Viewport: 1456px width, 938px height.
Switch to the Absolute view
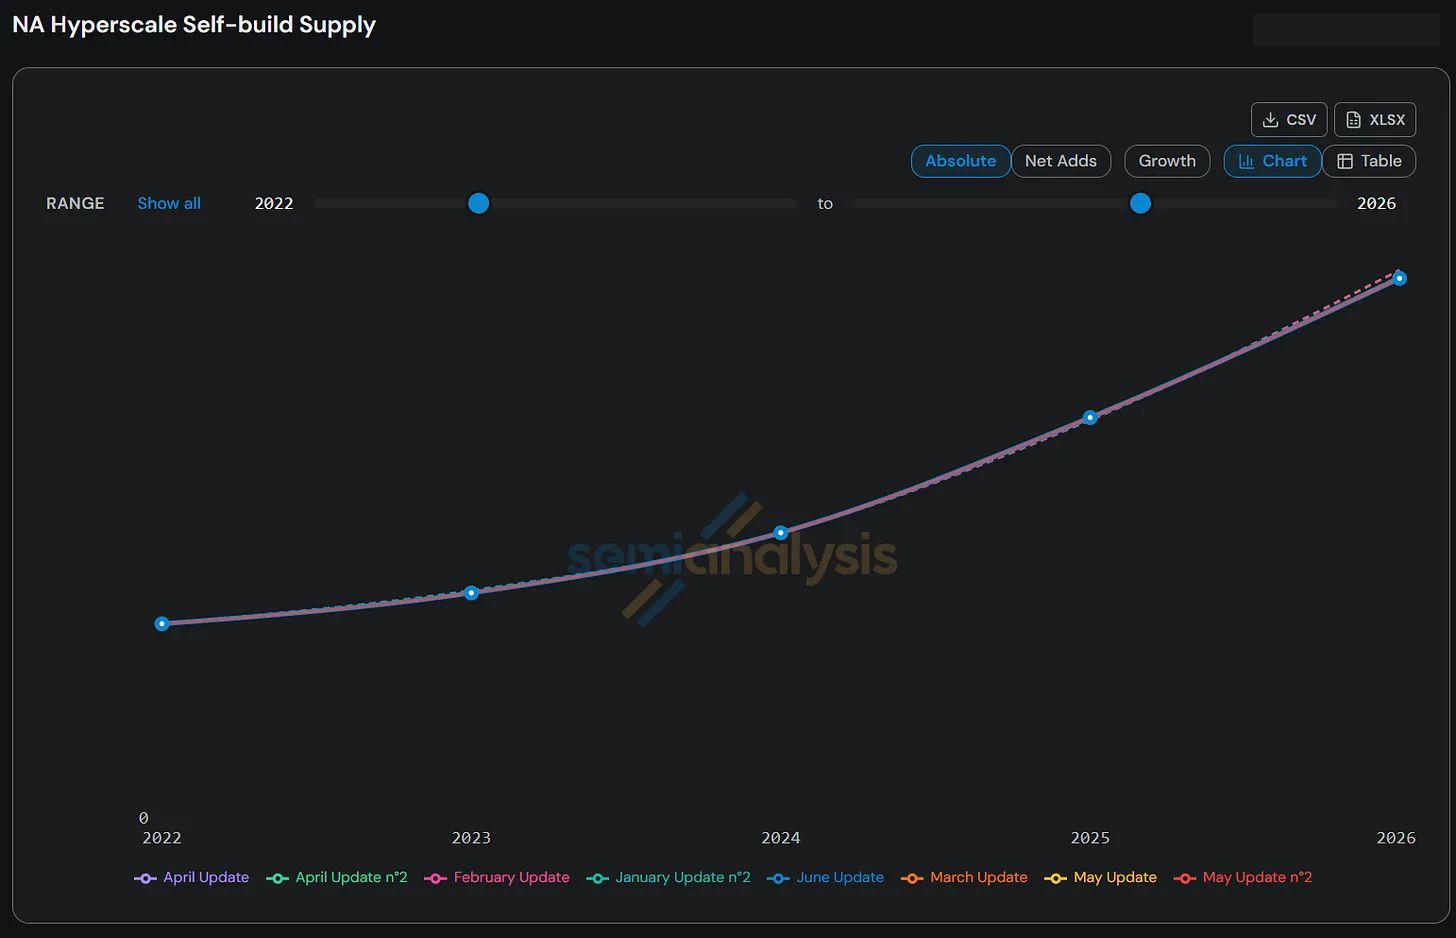[x=960, y=161]
